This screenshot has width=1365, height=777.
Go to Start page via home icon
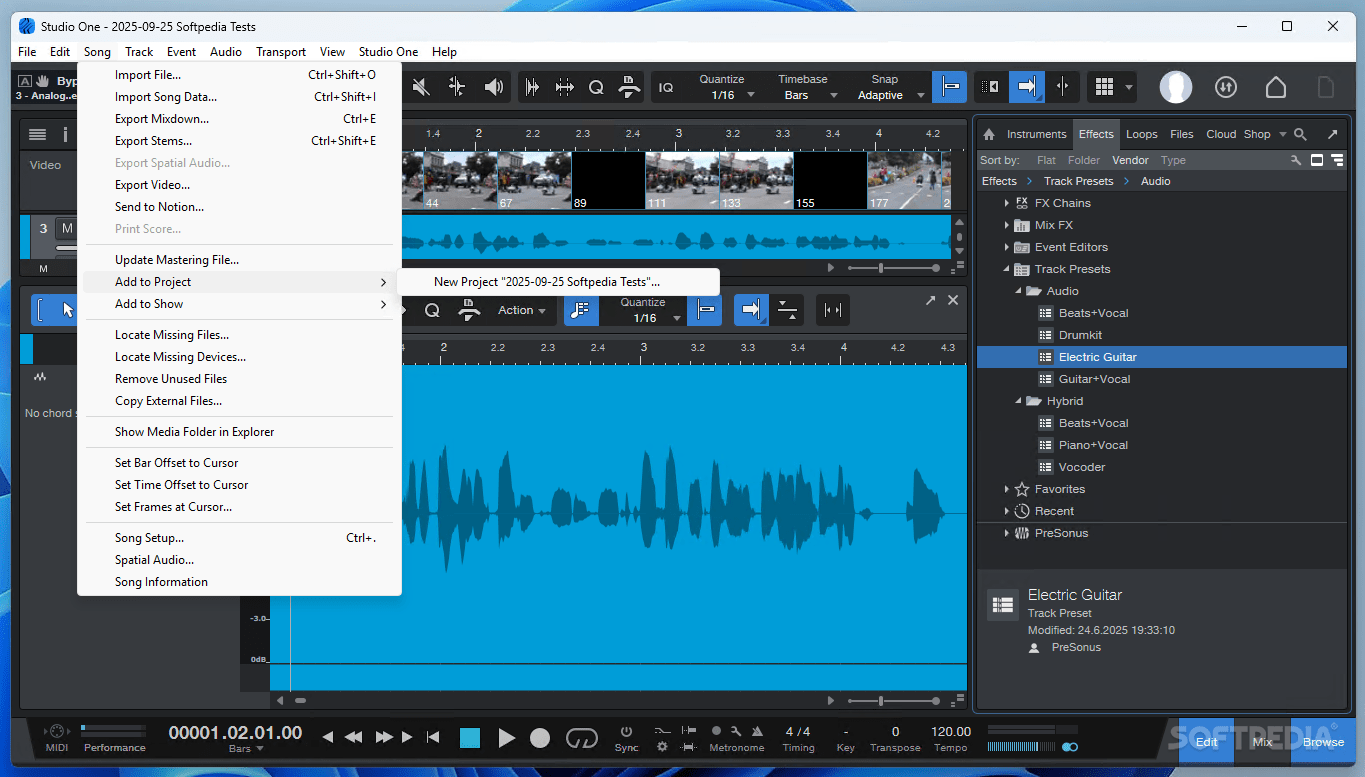tap(1276, 87)
